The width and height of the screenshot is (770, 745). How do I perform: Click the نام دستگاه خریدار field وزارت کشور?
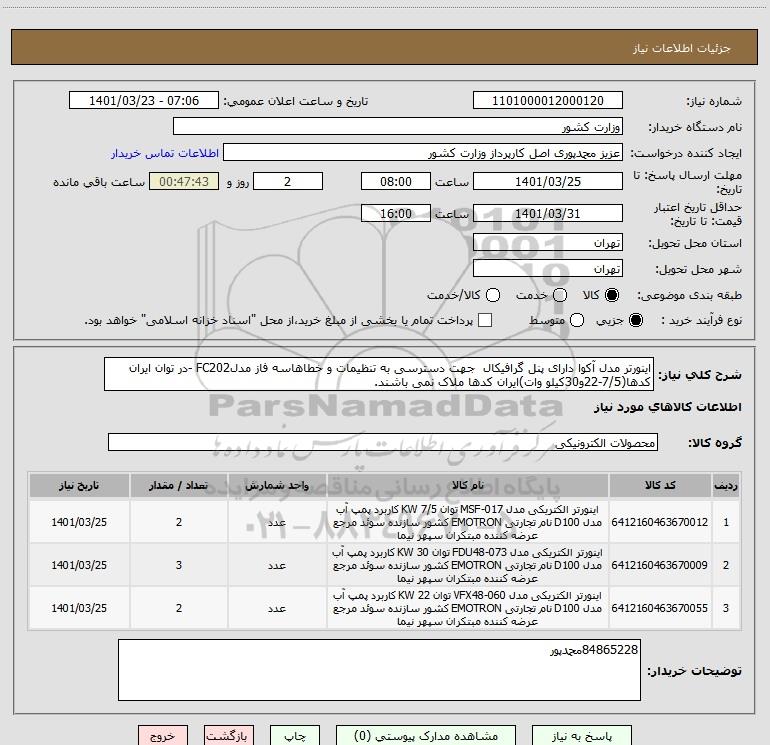(398, 127)
